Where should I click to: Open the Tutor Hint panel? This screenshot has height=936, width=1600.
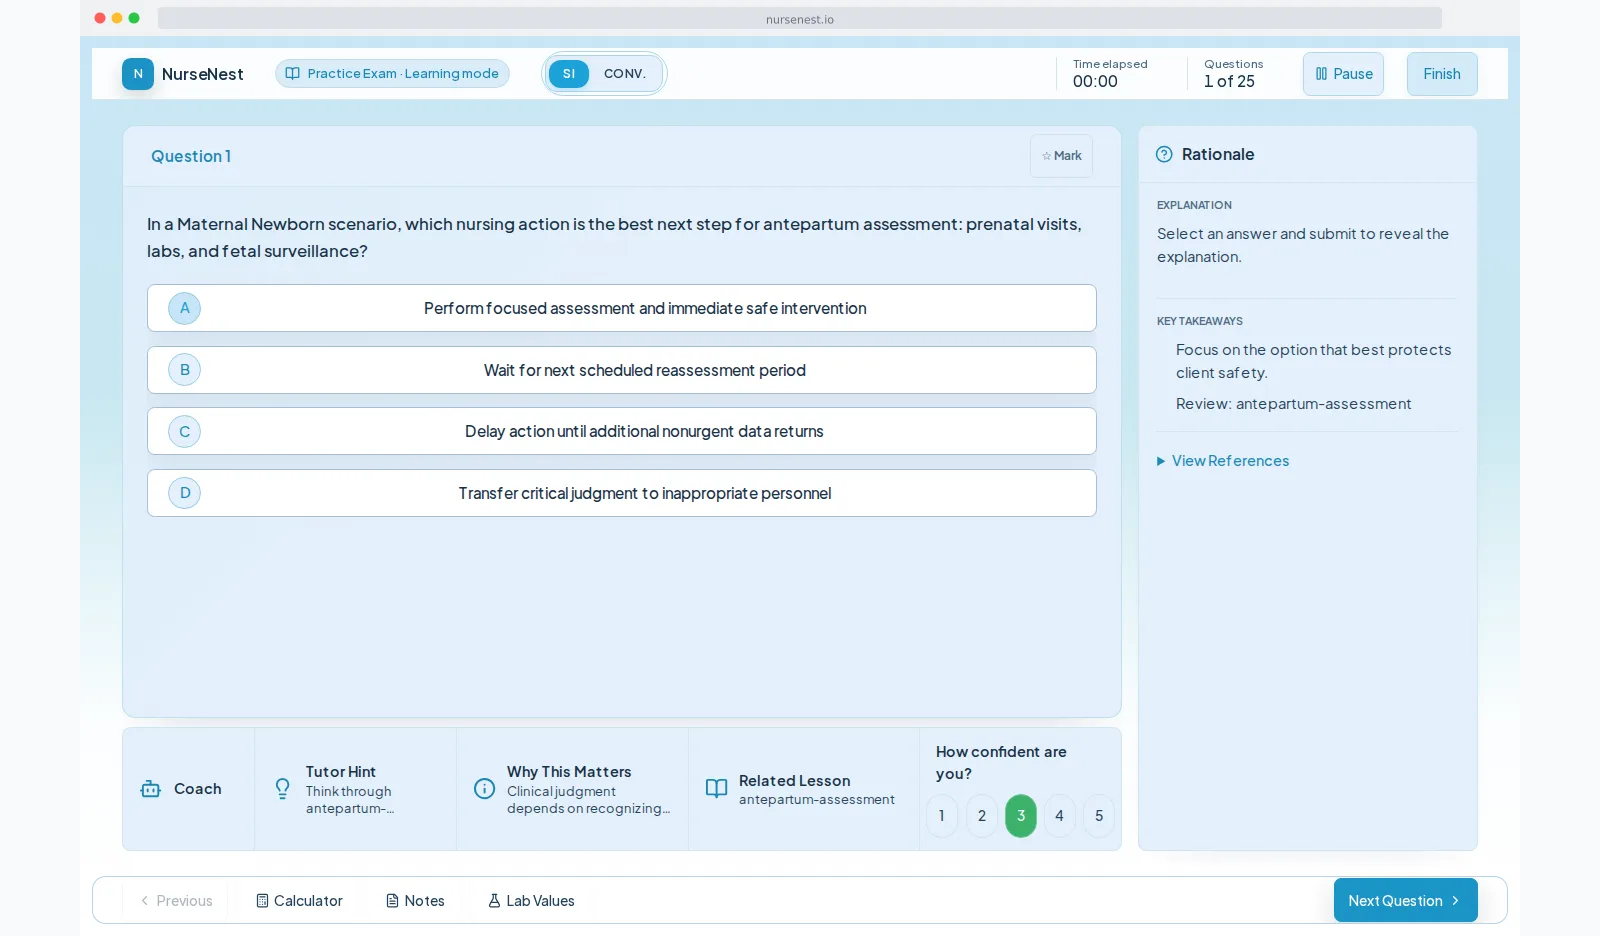pyautogui.click(x=355, y=789)
